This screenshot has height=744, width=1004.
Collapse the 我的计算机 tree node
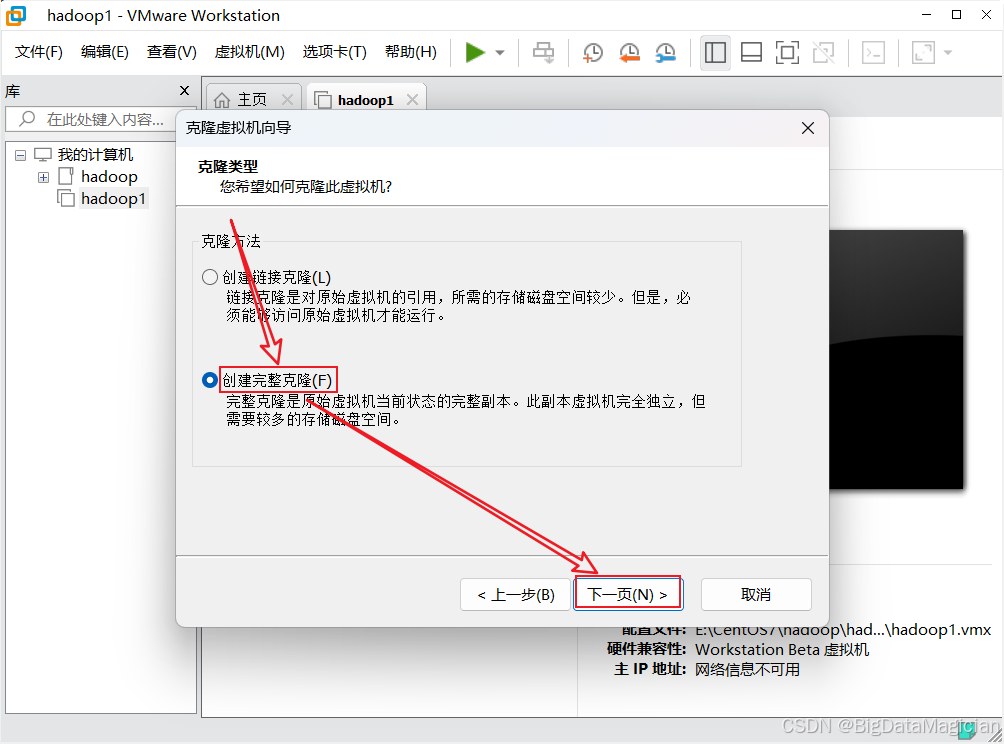[20, 155]
